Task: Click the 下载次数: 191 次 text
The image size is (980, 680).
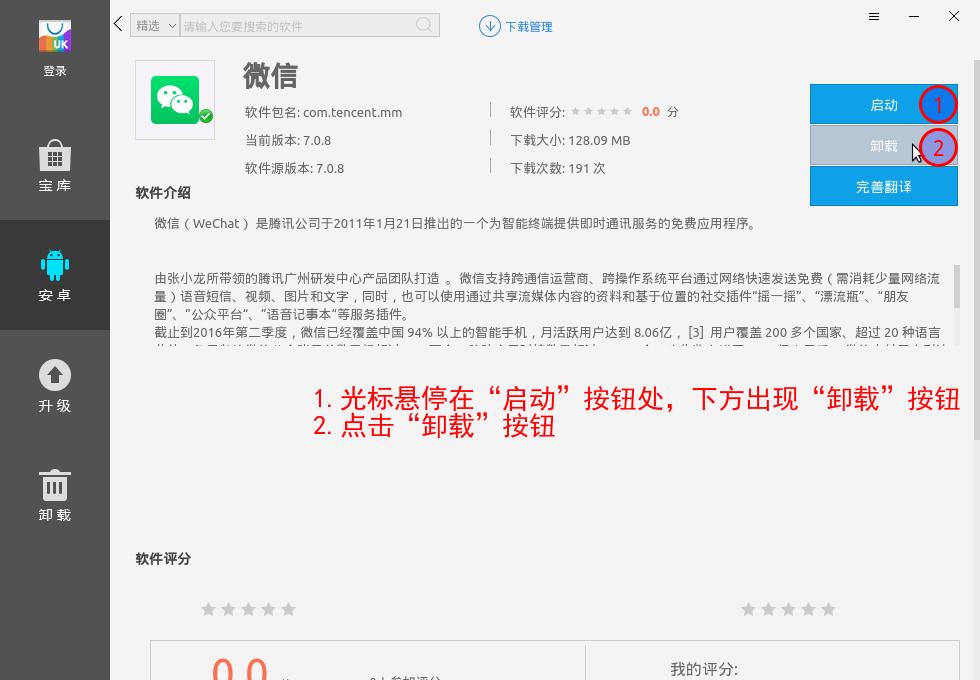Action: [558, 168]
